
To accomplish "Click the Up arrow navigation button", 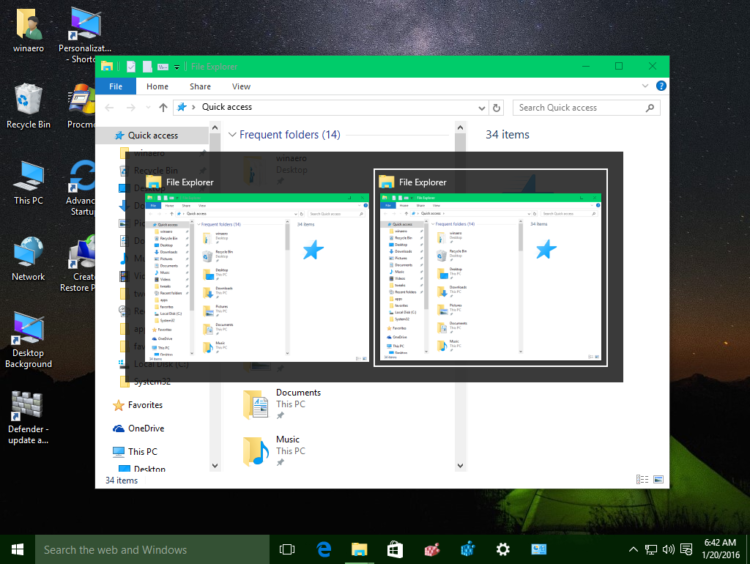I will [x=163, y=108].
